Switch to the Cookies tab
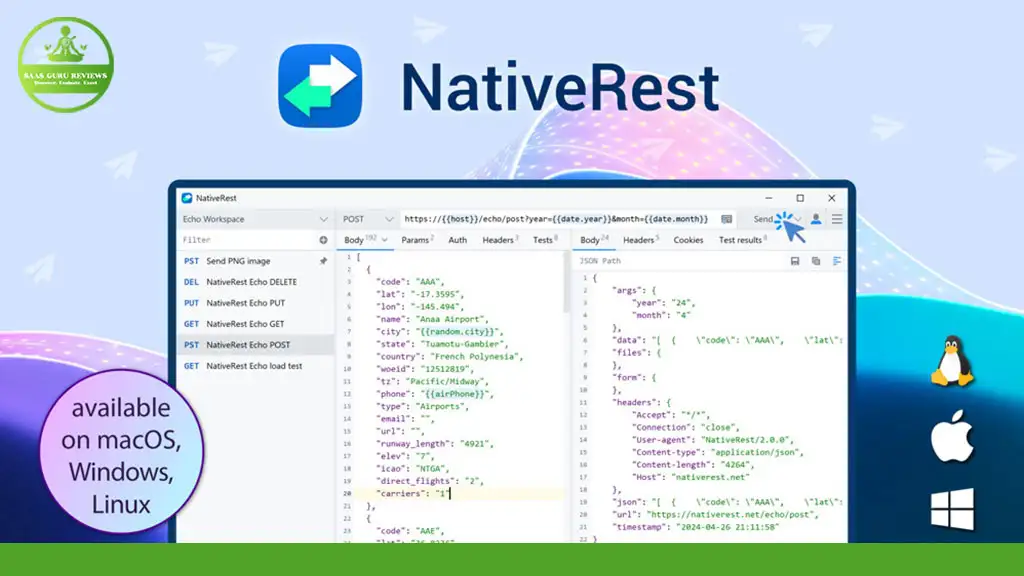The width and height of the screenshot is (1024, 576). pos(688,240)
